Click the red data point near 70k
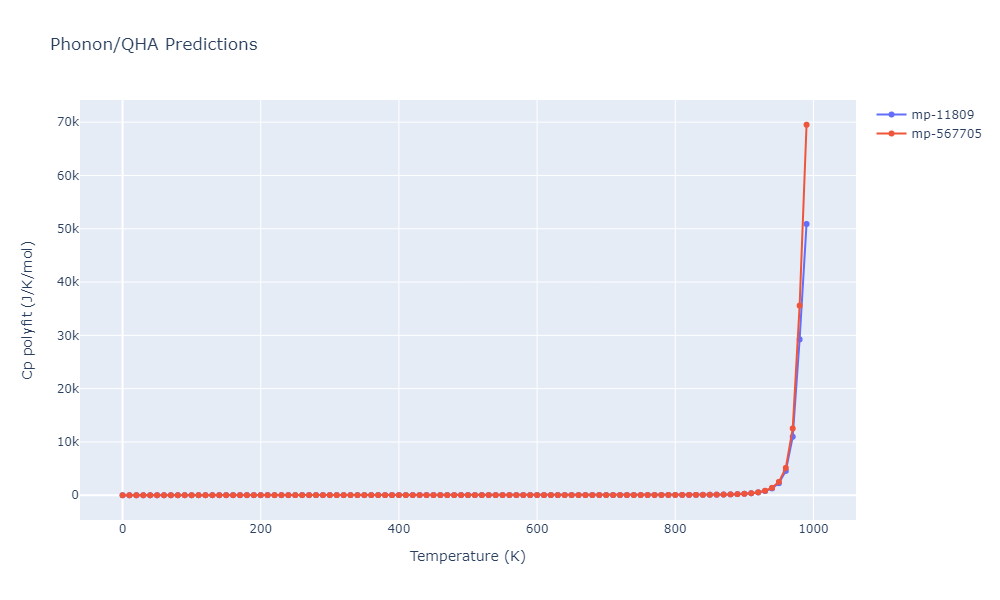1000x600 pixels. [807, 125]
